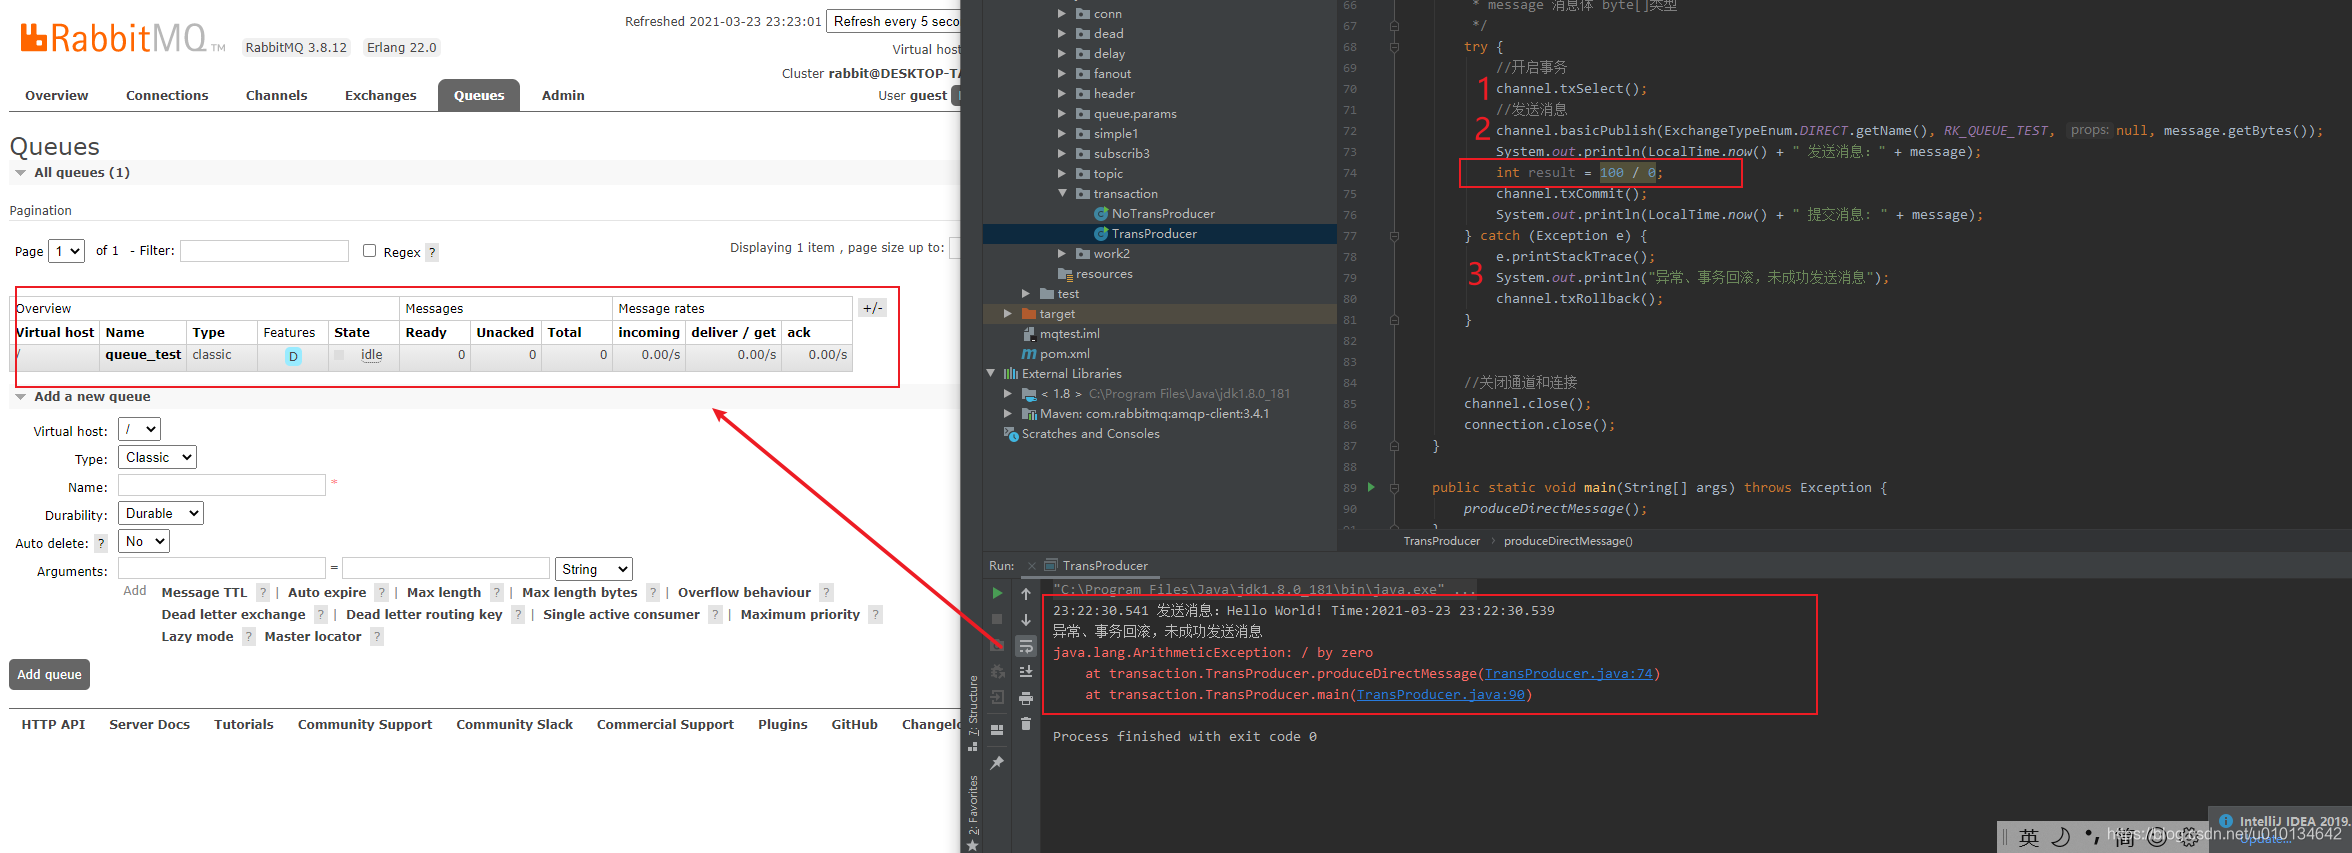Open the queue Type Classic dropdown
The width and height of the screenshot is (2352, 853).
tap(157, 458)
